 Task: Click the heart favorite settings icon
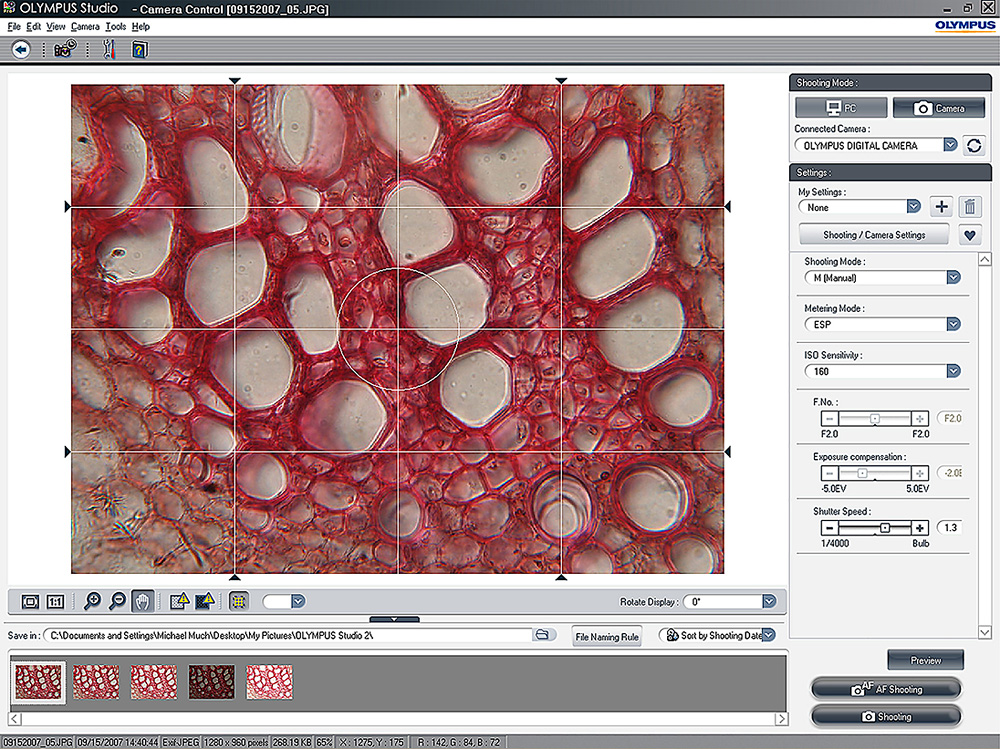click(968, 236)
